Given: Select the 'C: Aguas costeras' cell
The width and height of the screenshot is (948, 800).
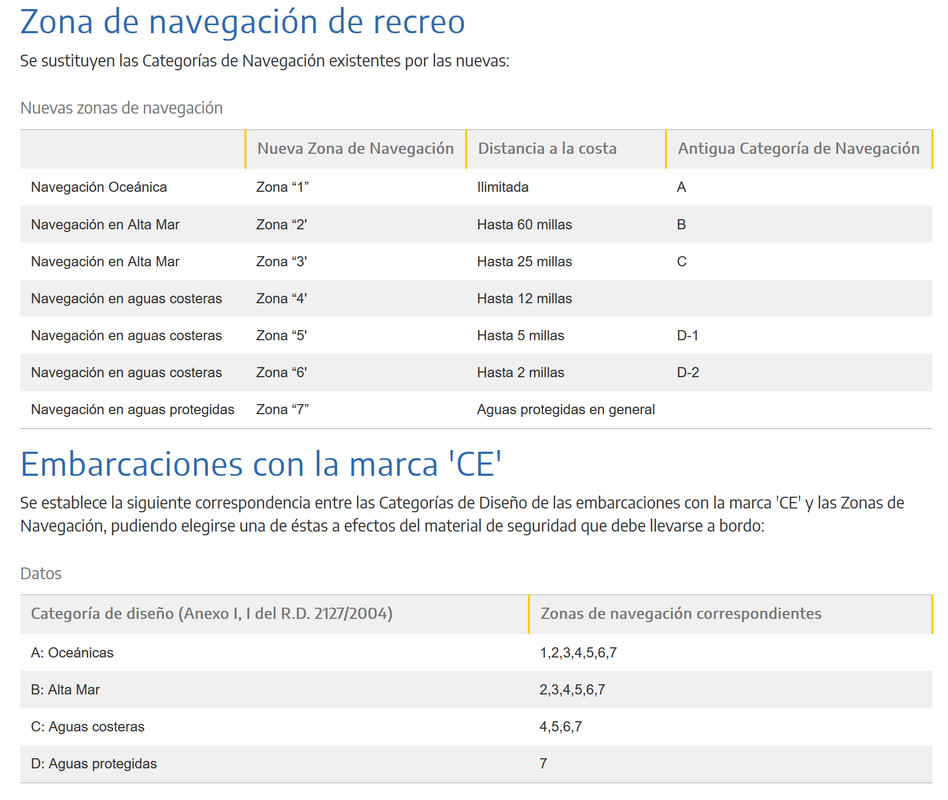Looking at the screenshot, I should (88, 727).
